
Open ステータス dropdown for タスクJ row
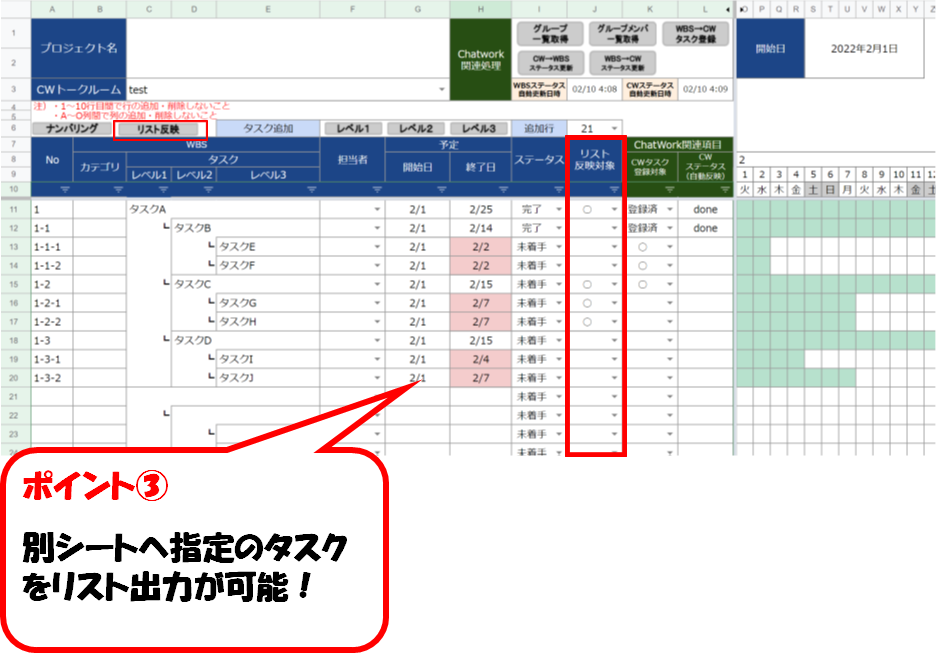559,378
